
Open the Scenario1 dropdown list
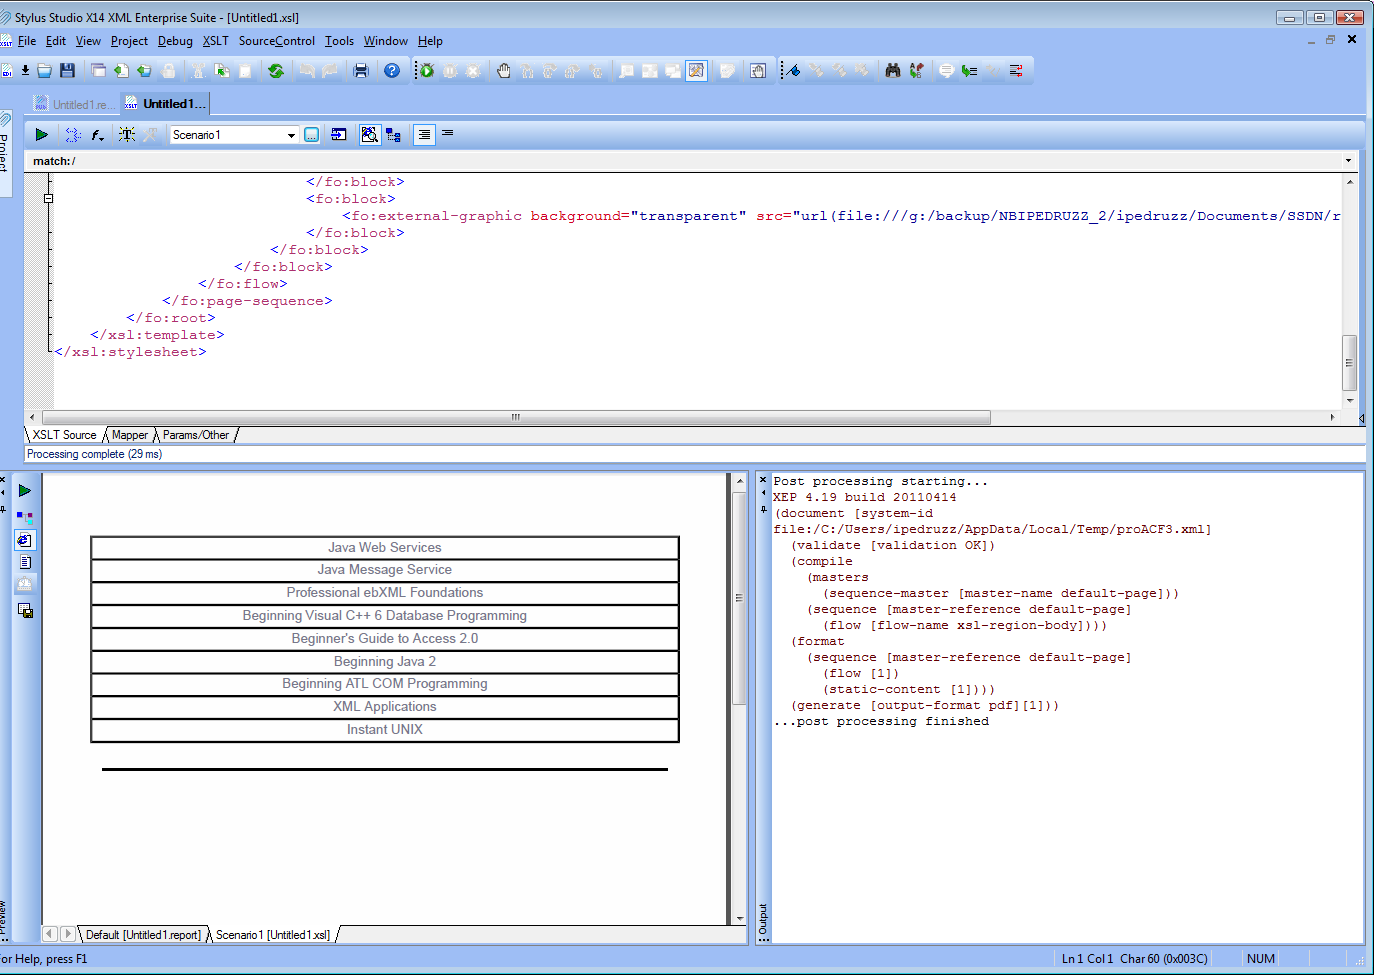tap(291, 135)
